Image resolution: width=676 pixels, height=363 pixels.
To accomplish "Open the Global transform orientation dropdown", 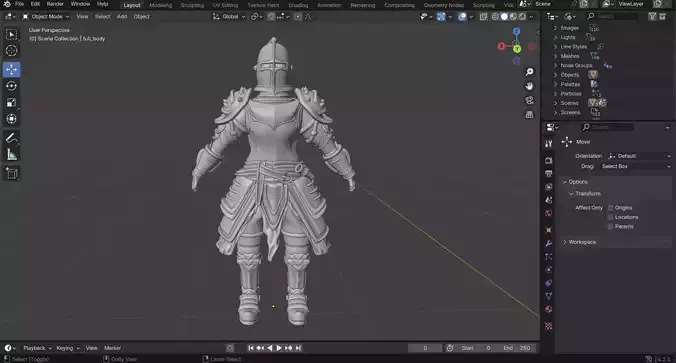I will [229, 16].
